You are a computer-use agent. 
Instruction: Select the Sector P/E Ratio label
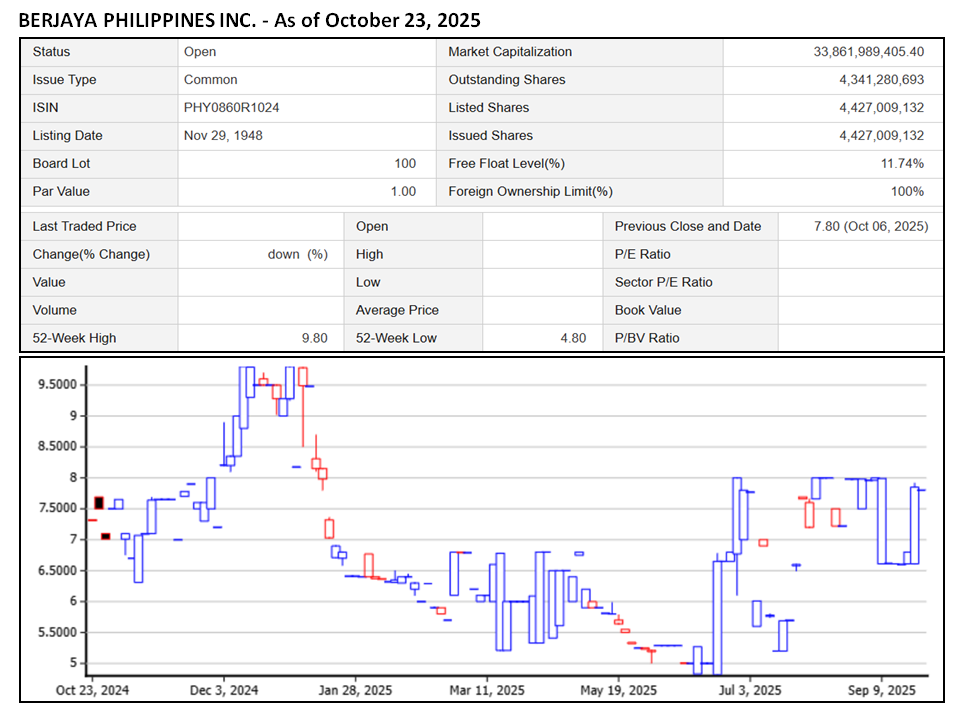pyautogui.click(x=663, y=283)
